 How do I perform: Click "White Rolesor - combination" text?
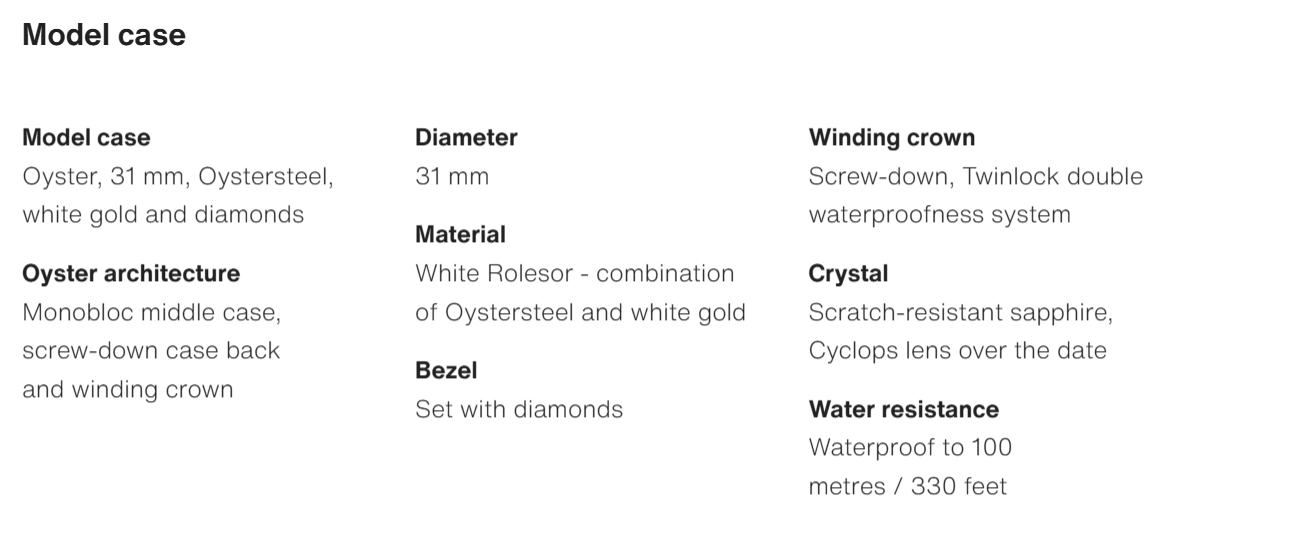(x=575, y=273)
